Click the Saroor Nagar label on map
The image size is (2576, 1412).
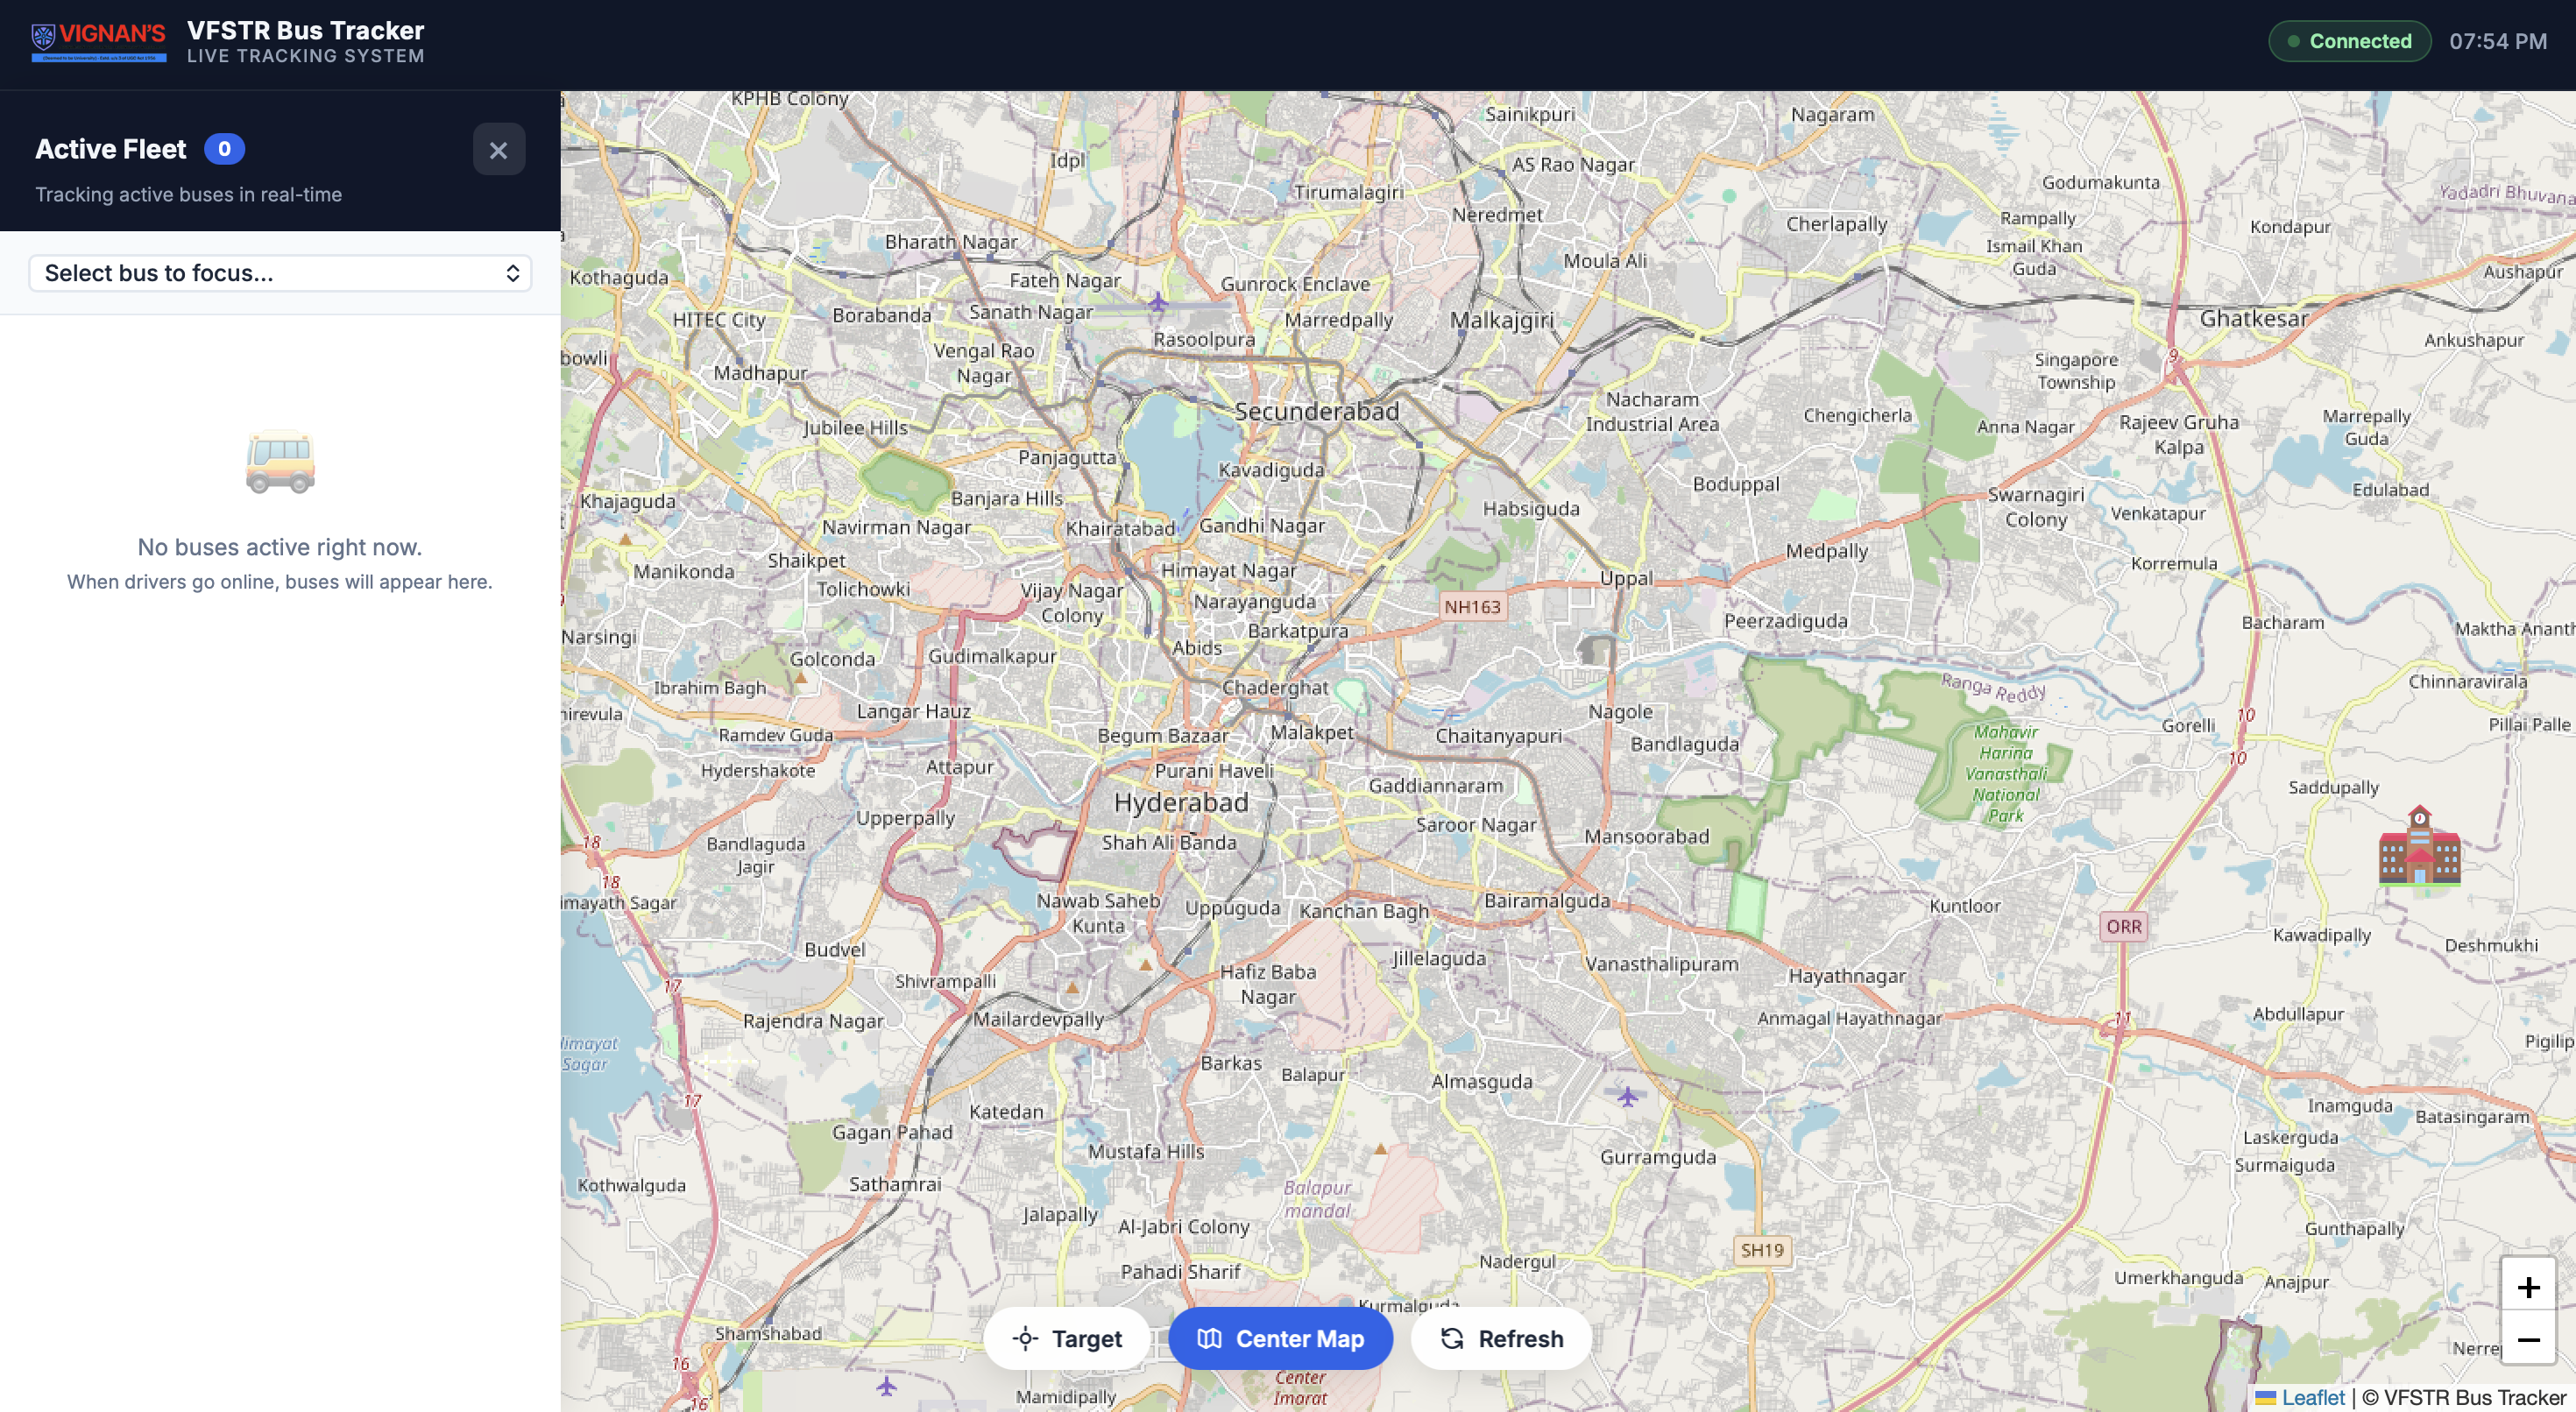1476,825
